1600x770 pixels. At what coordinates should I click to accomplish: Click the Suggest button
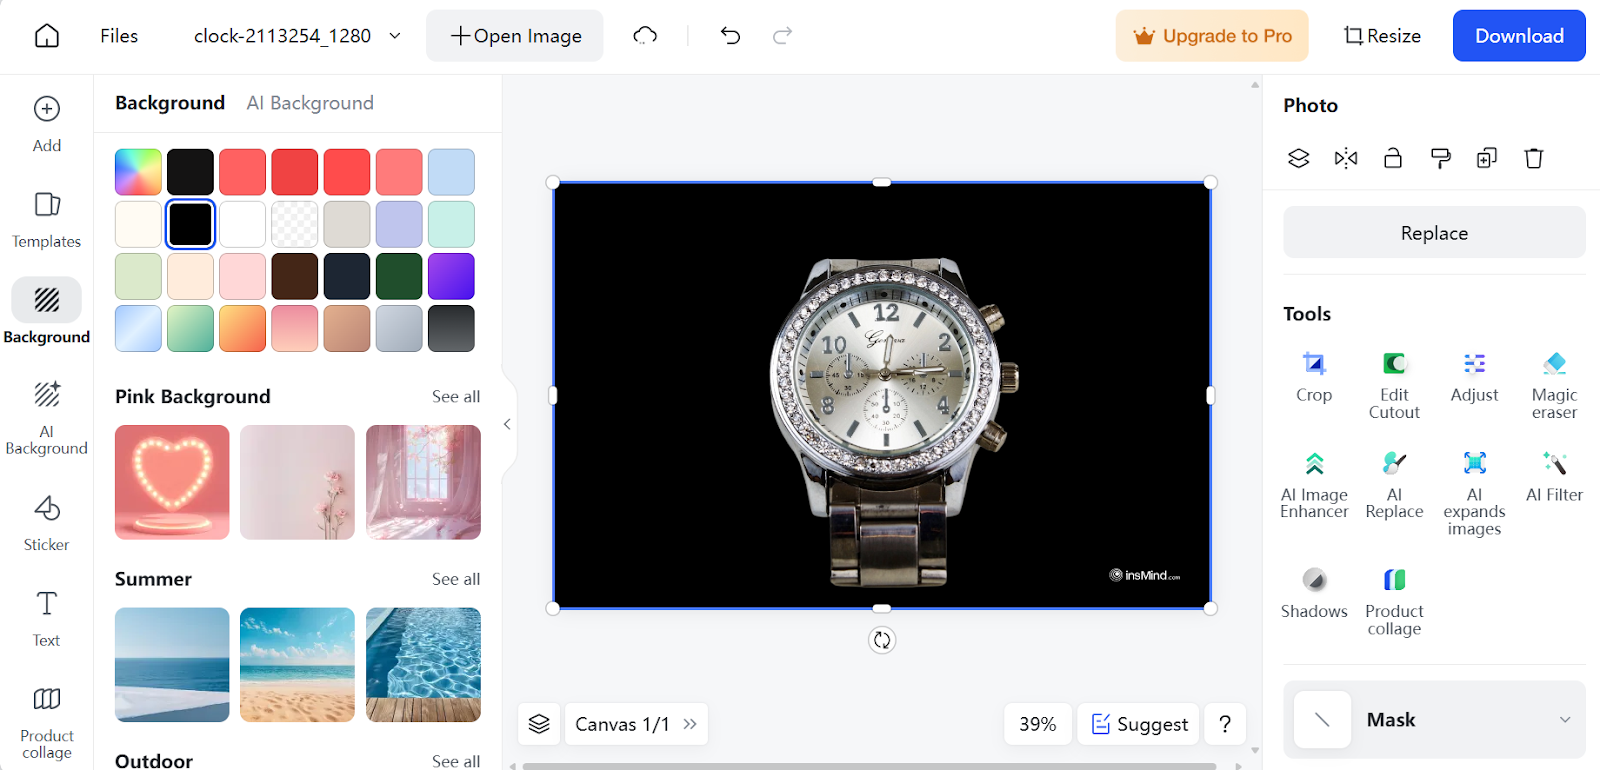coord(1138,724)
